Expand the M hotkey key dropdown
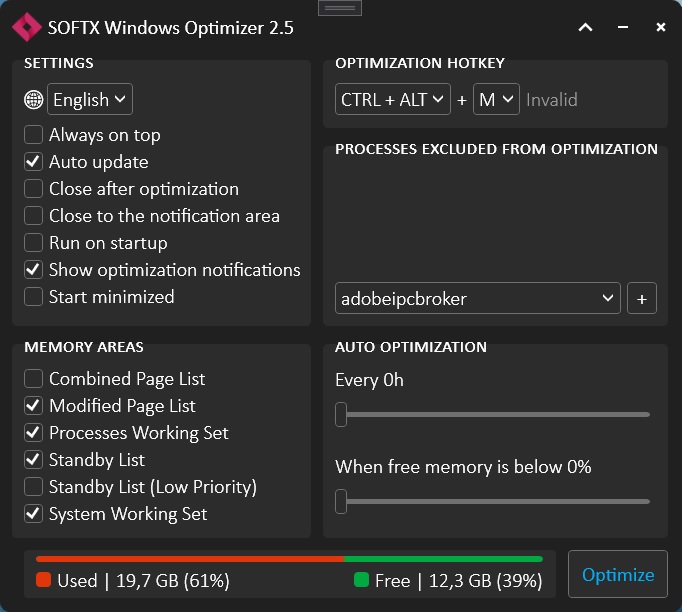The image size is (682, 612). [496, 100]
